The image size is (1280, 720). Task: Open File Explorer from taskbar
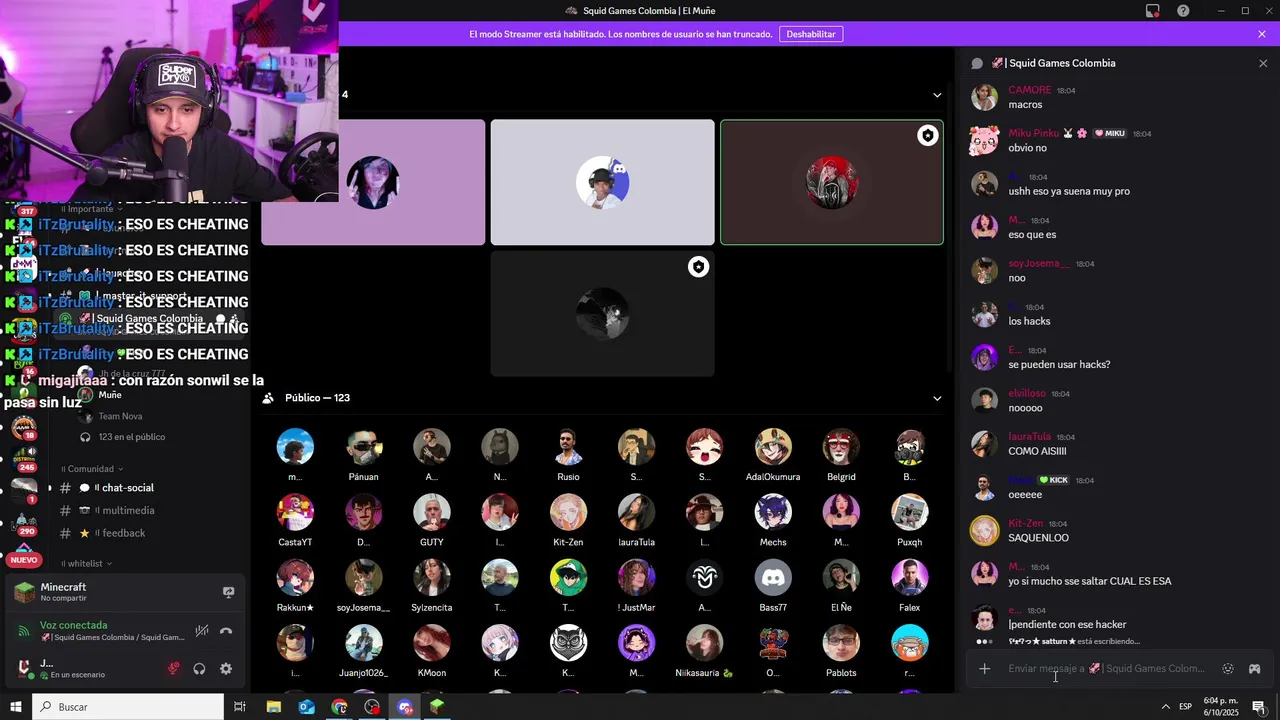[273, 707]
